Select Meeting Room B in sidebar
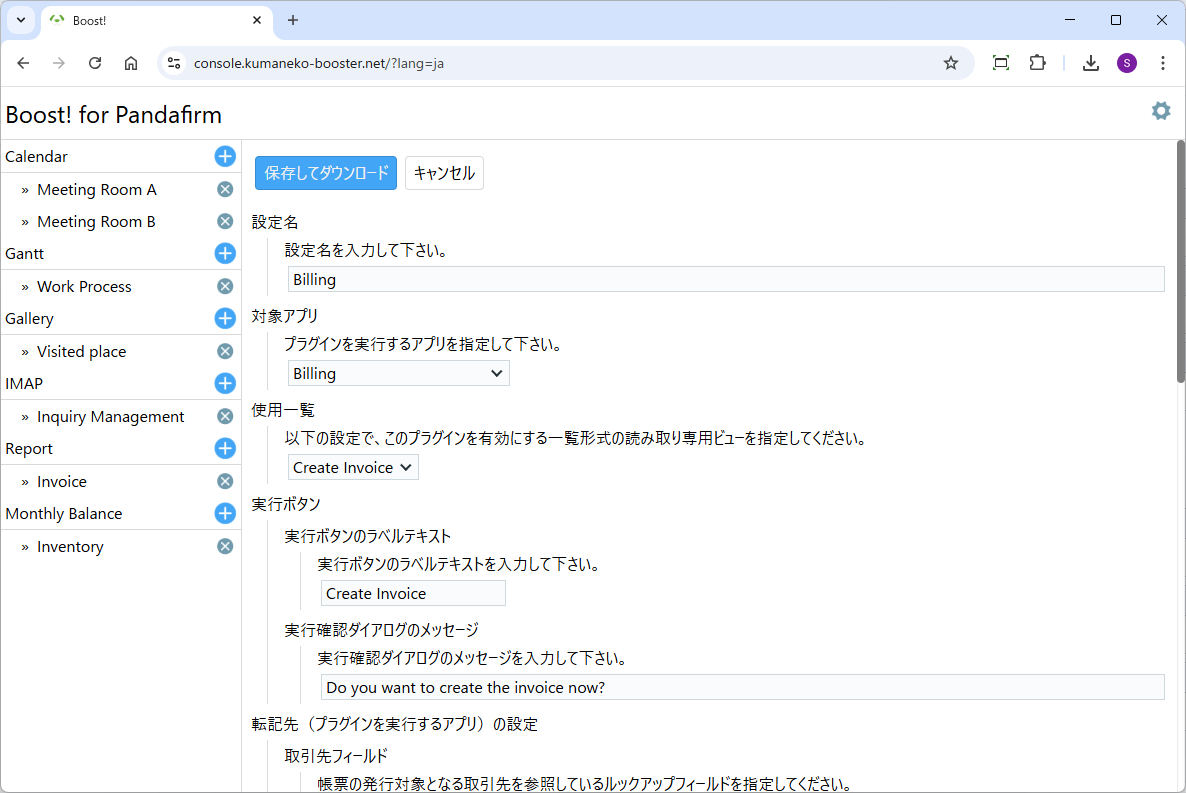The image size is (1186, 793). (96, 222)
